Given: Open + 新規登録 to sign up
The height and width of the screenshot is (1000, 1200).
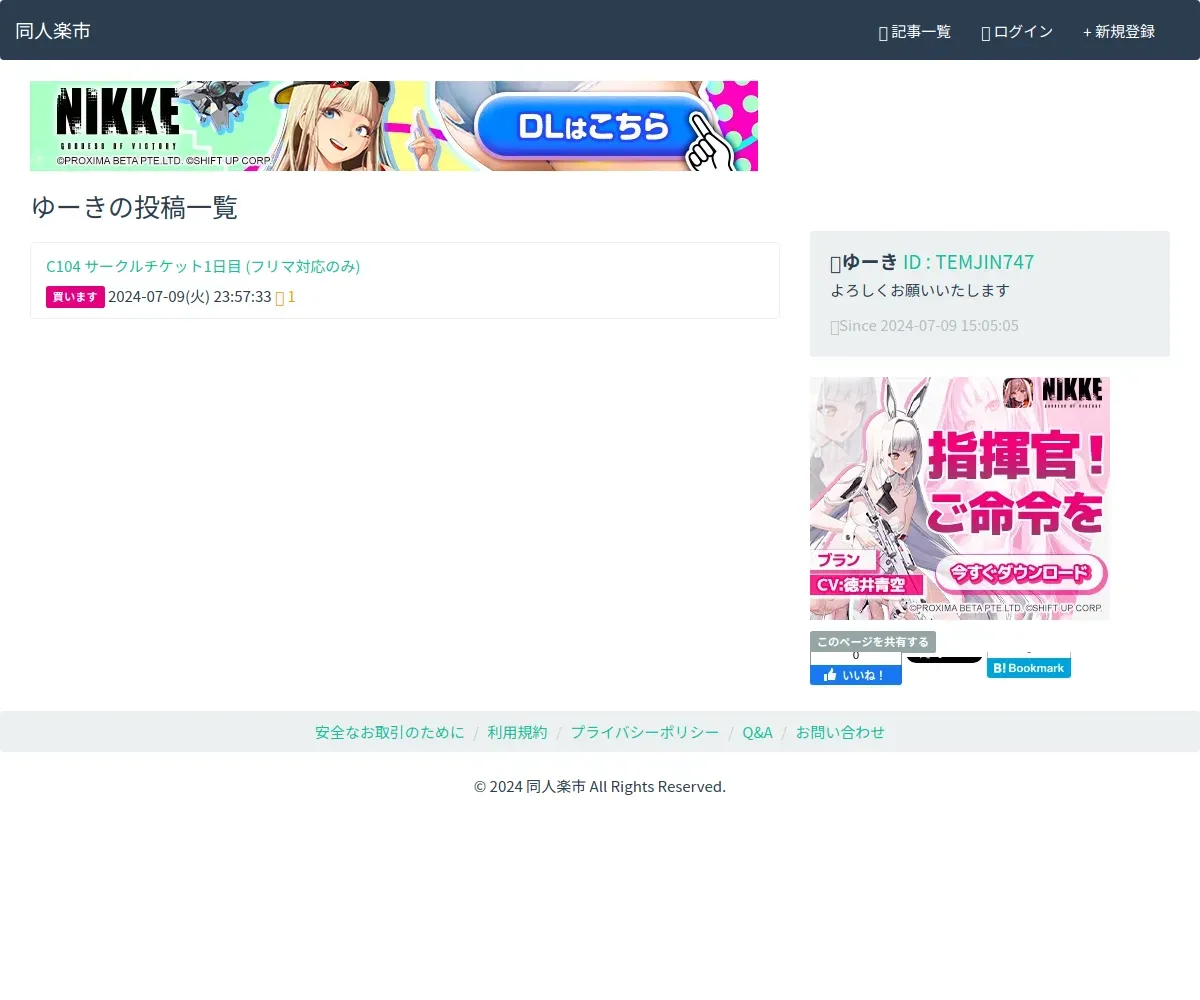Looking at the screenshot, I should (1119, 32).
